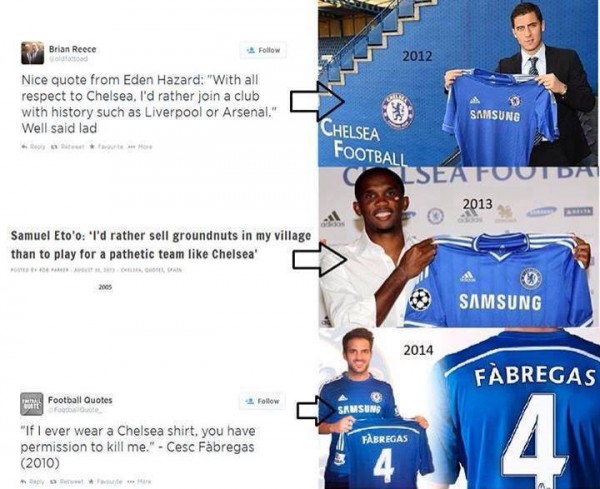Viewport: 600px width, 489px height.
Task: Retweet the Eden Hazard quote tweet
Action: [x=67, y=147]
